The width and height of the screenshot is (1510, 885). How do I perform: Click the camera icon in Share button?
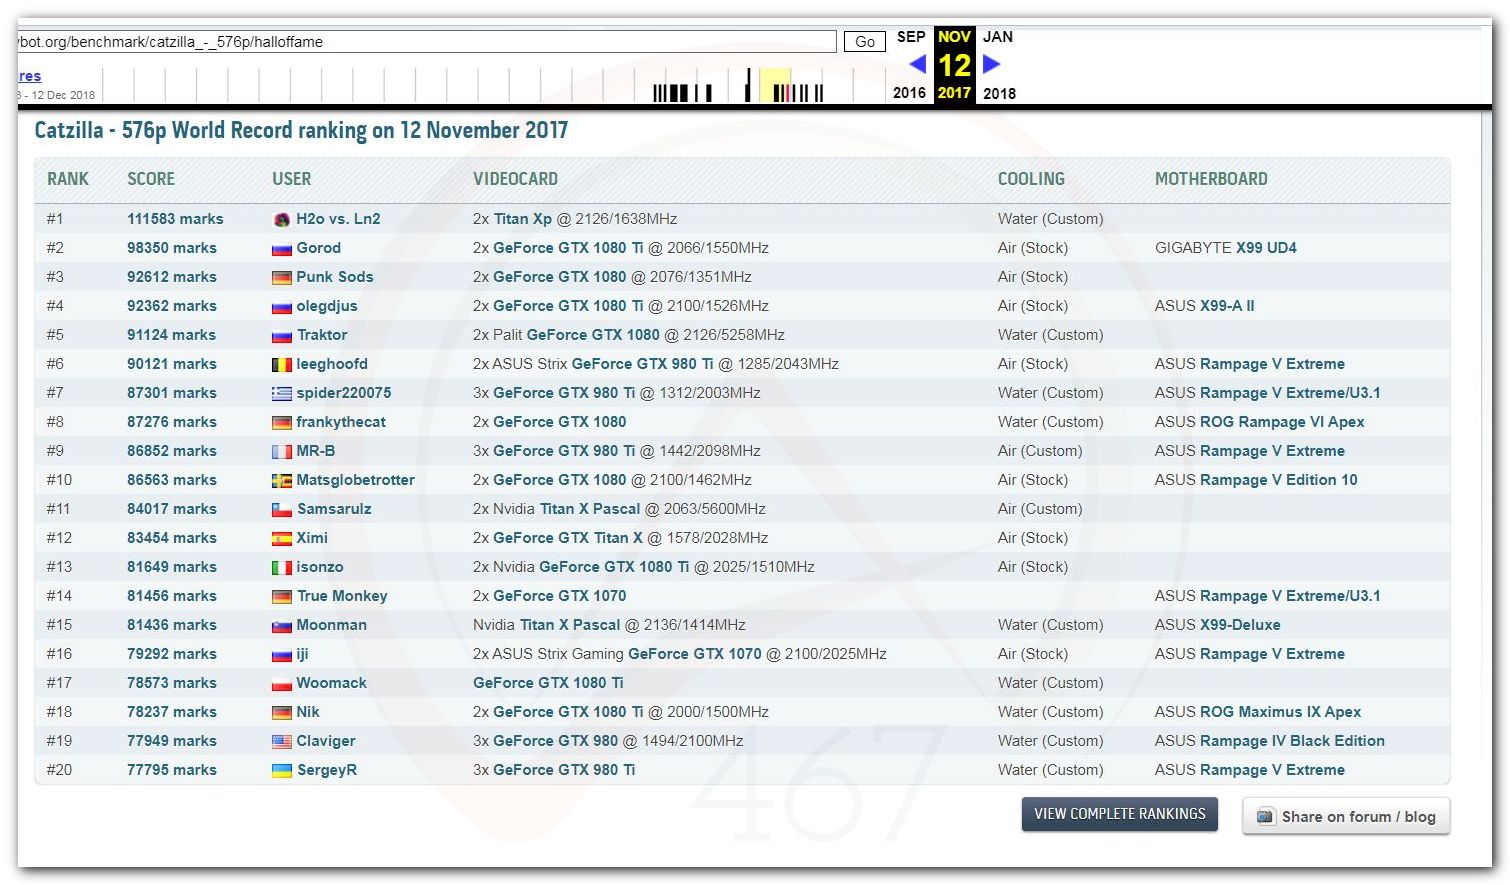tap(1266, 816)
